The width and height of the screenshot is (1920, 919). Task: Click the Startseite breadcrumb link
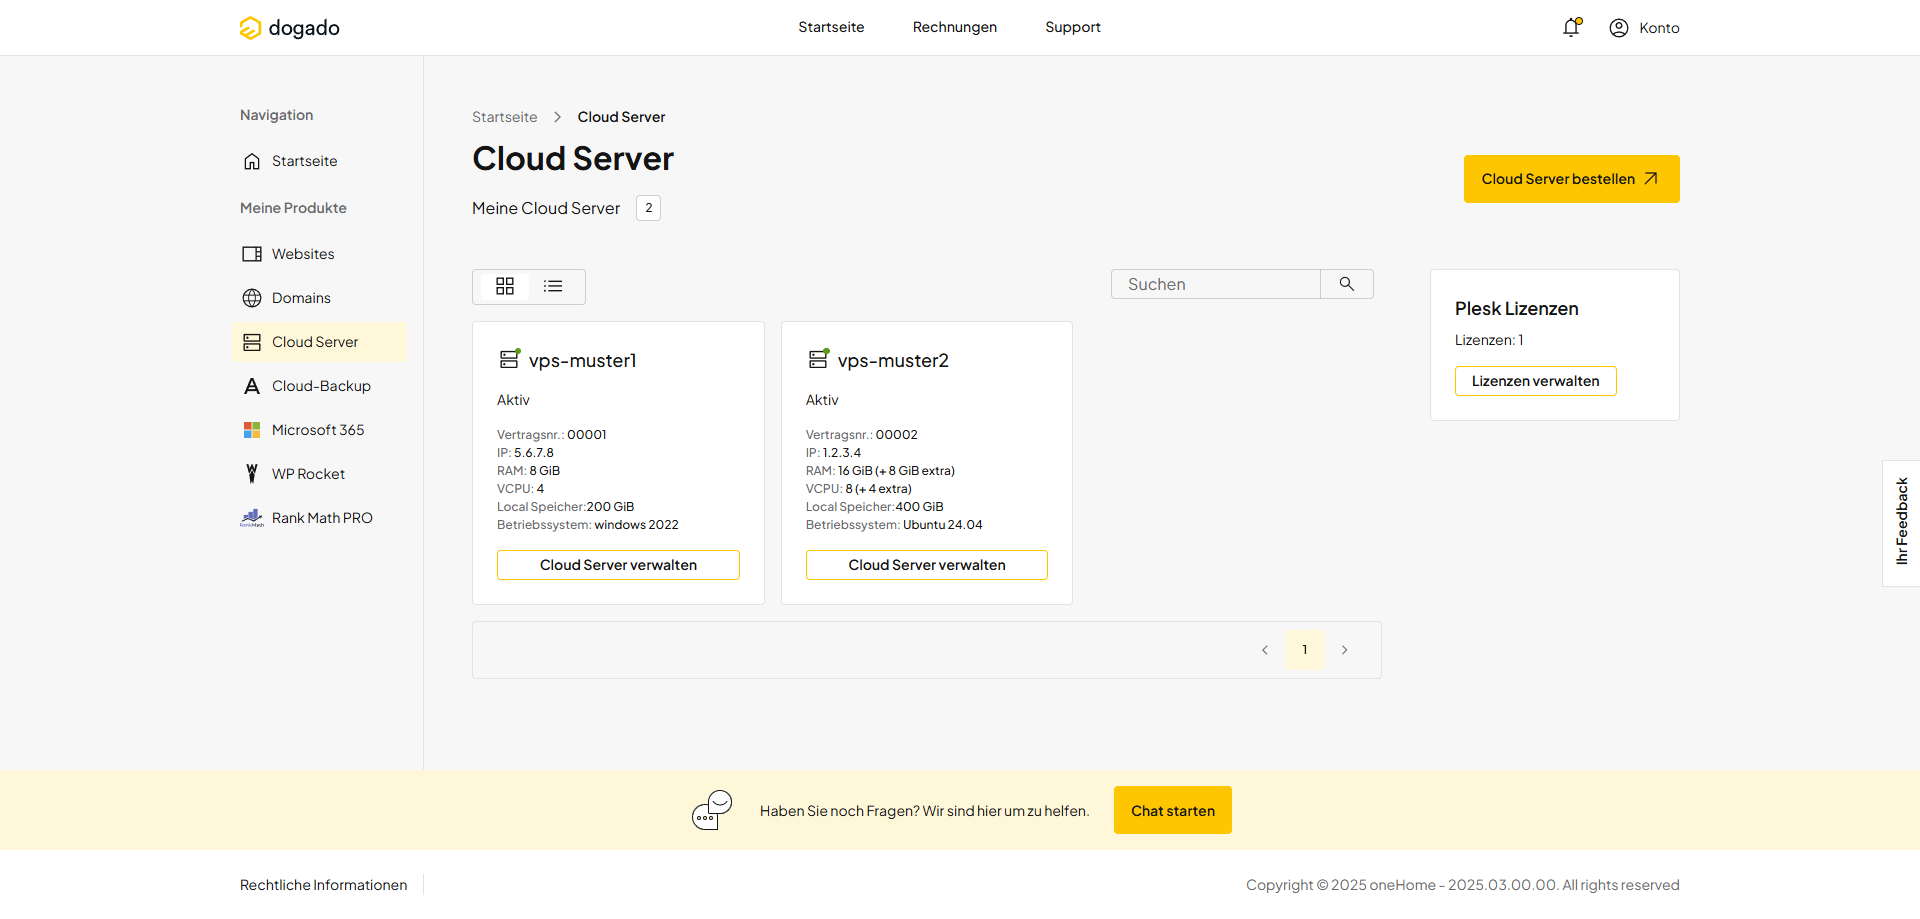[504, 117]
